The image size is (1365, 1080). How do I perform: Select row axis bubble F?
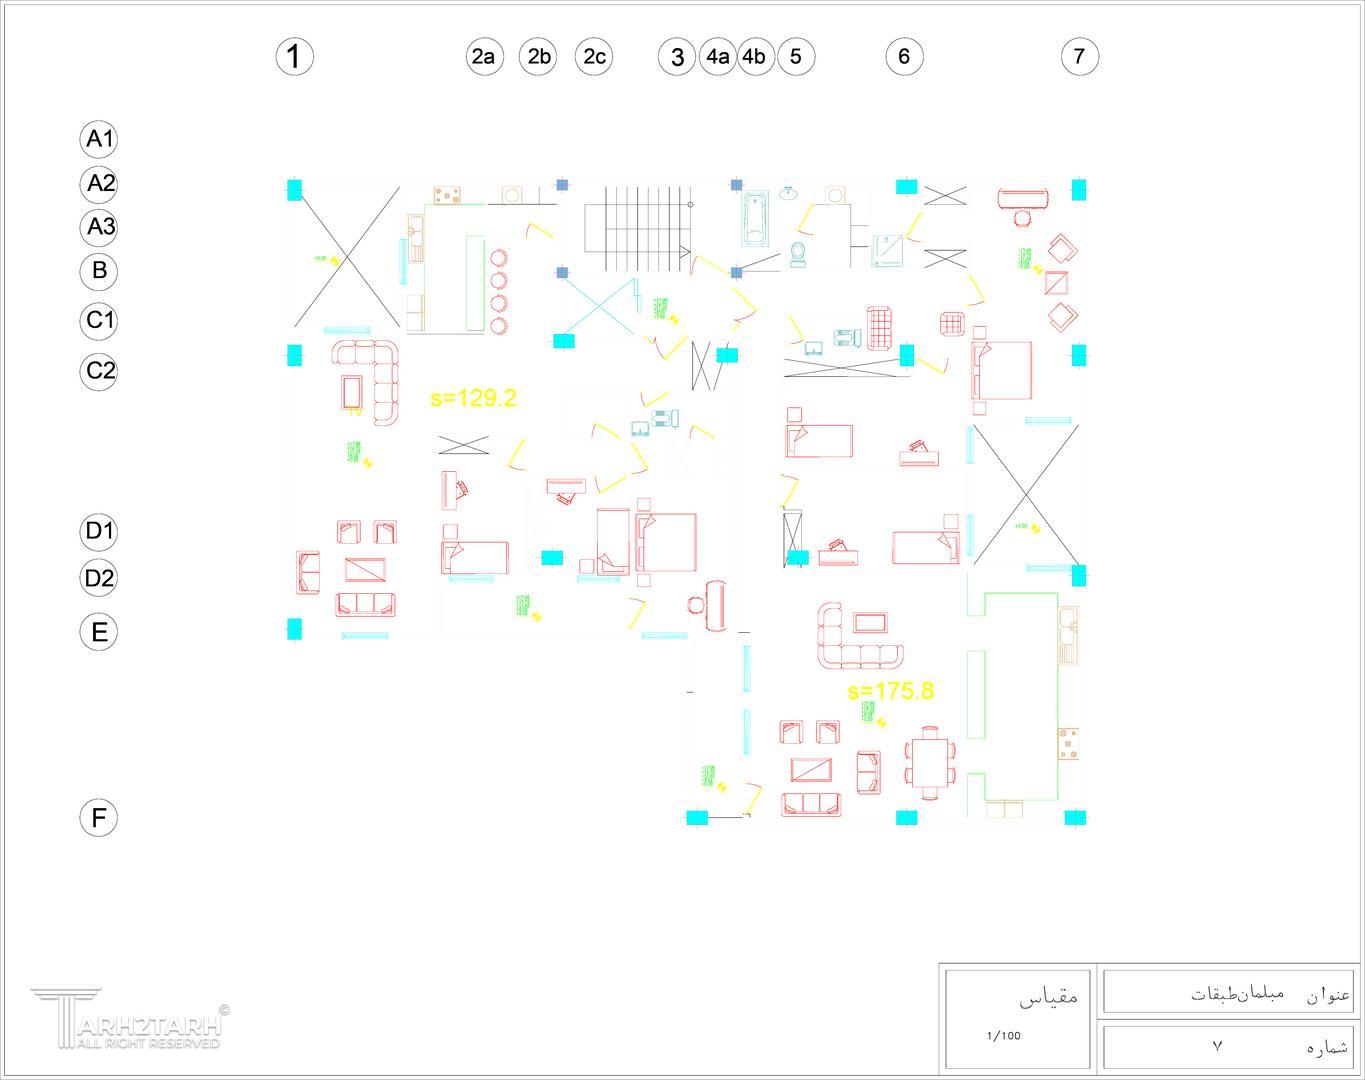click(x=99, y=818)
